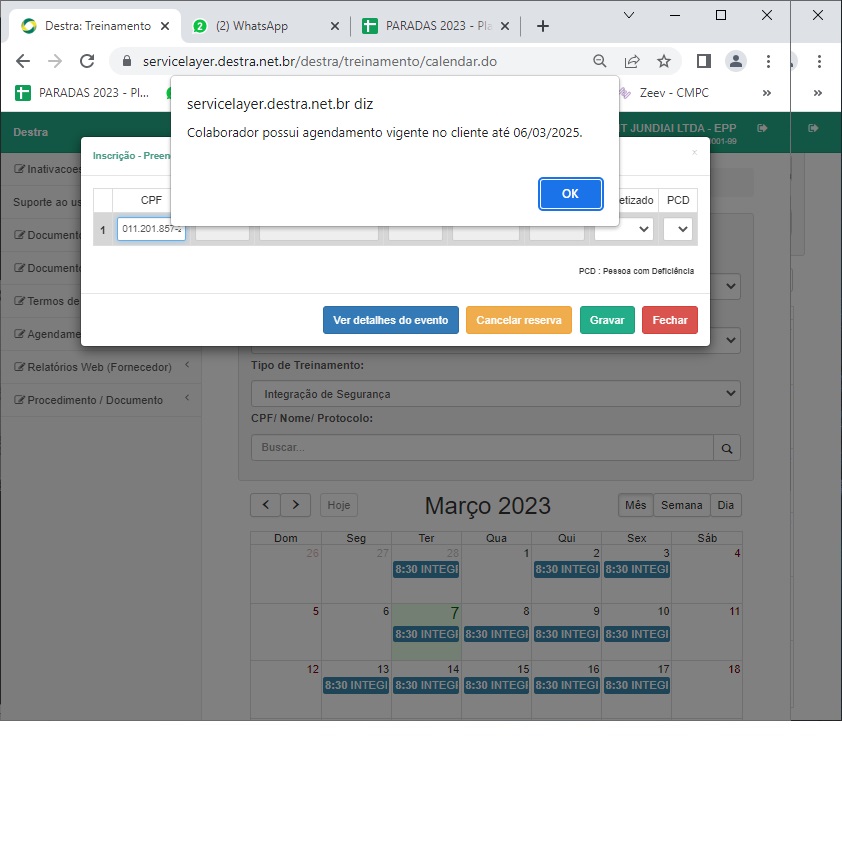Expand Procedimento / Documento sidebar item
This screenshot has width=842, height=842.
point(100,400)
